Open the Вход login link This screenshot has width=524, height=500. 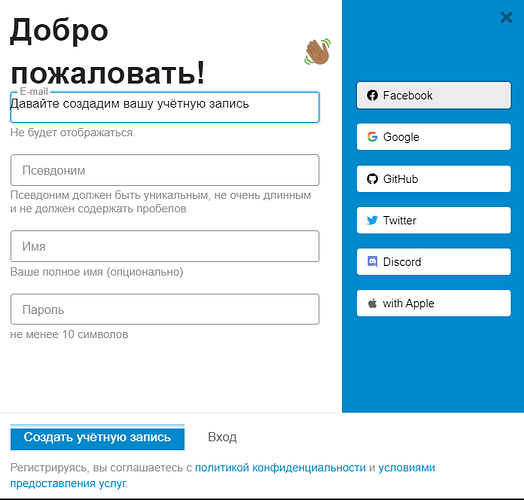(x=222, y=437)
